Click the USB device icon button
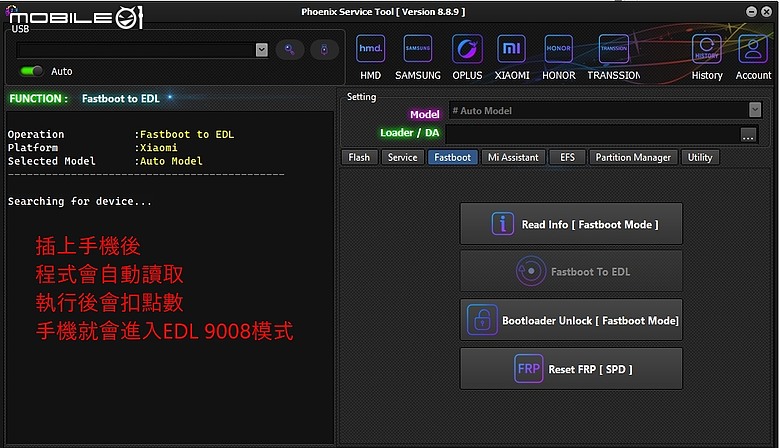 [324, 50]
